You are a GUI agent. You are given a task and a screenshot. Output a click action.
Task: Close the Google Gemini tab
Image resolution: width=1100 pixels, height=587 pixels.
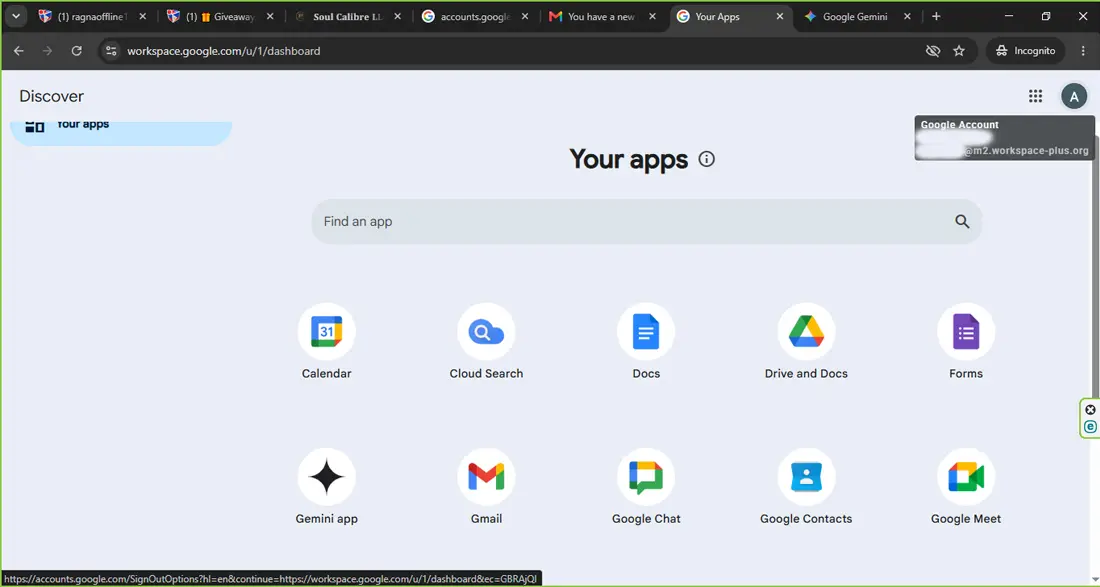click(908, 16)
